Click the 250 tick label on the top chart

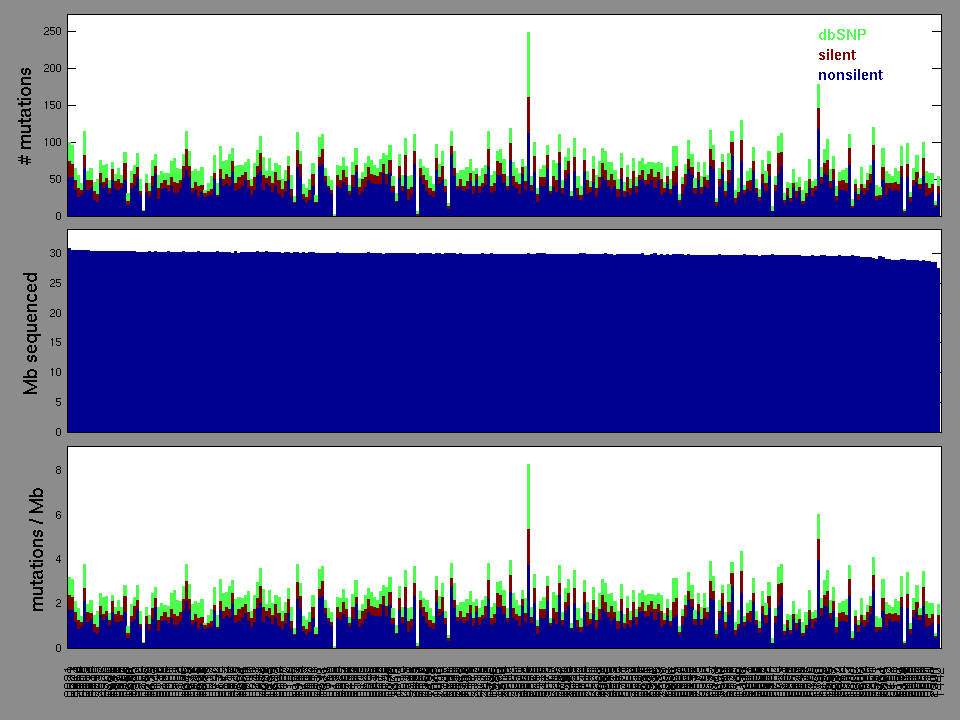coord(51,32)
